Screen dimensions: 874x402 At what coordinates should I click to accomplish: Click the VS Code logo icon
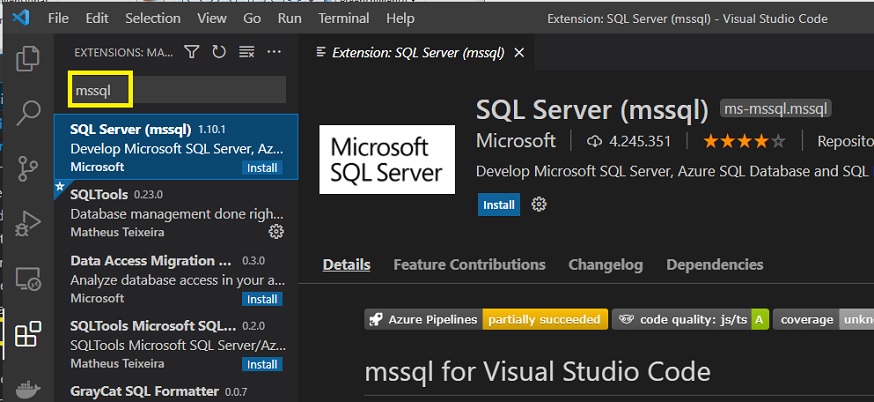21,18
